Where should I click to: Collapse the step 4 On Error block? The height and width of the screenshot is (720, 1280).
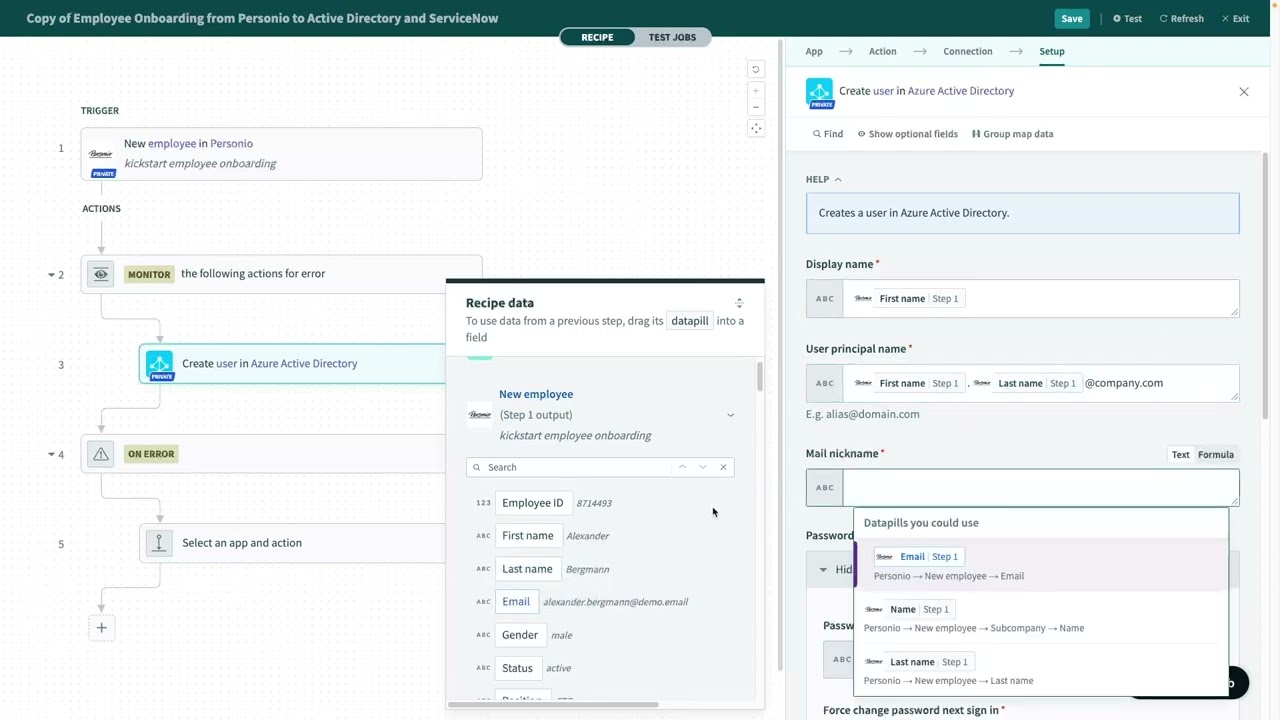click(51, 455)
